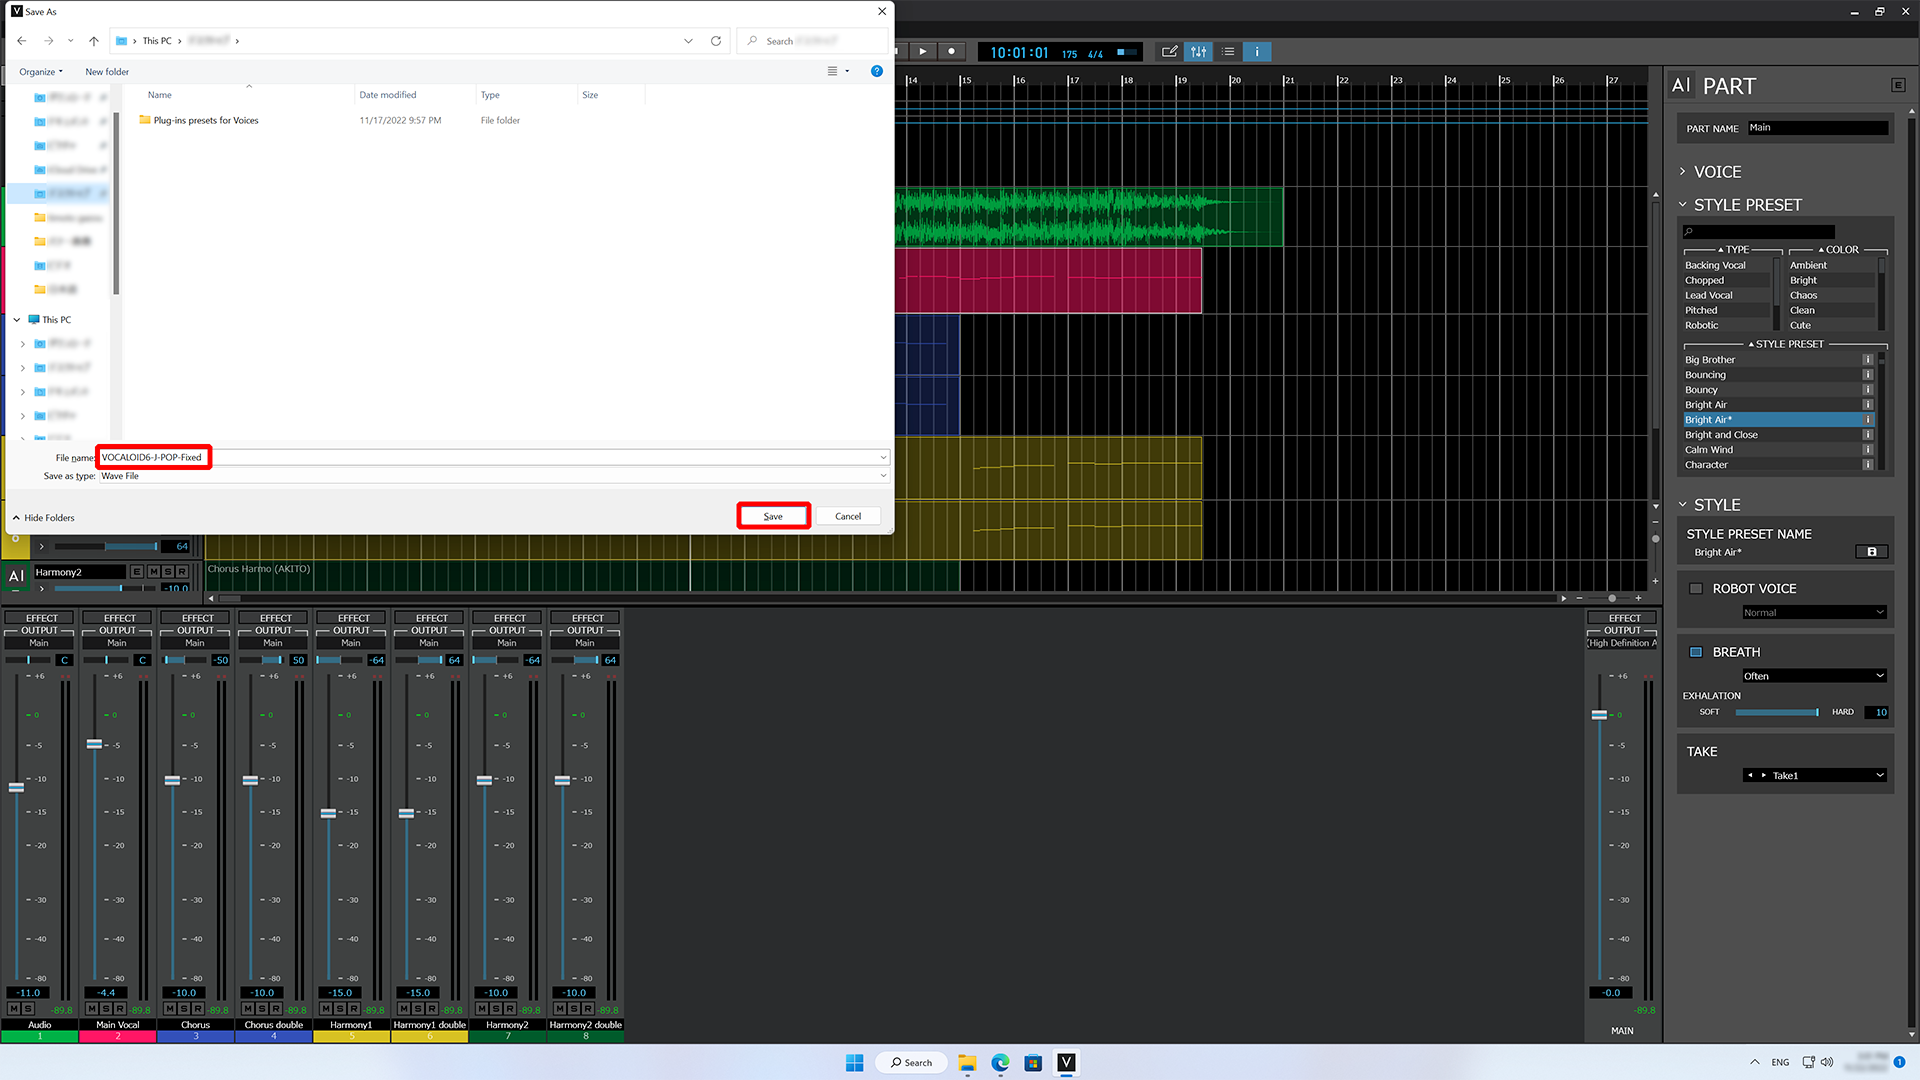Open the Windows Start menu
The width and height of the screenshot is (1920, 1080).
pyautogui.click(x=855, y=1062)
